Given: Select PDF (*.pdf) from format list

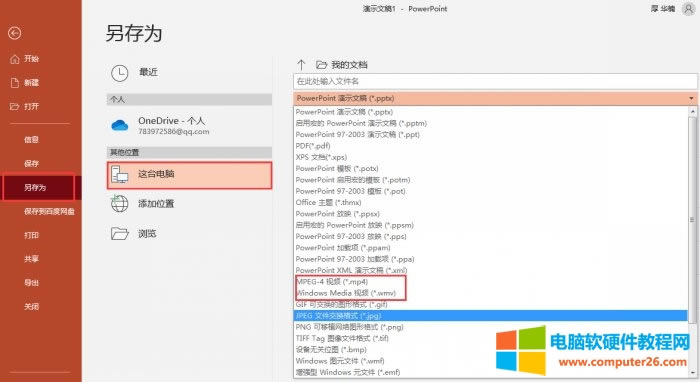Looking at the screenshot, I should click(x=313, y=146).
